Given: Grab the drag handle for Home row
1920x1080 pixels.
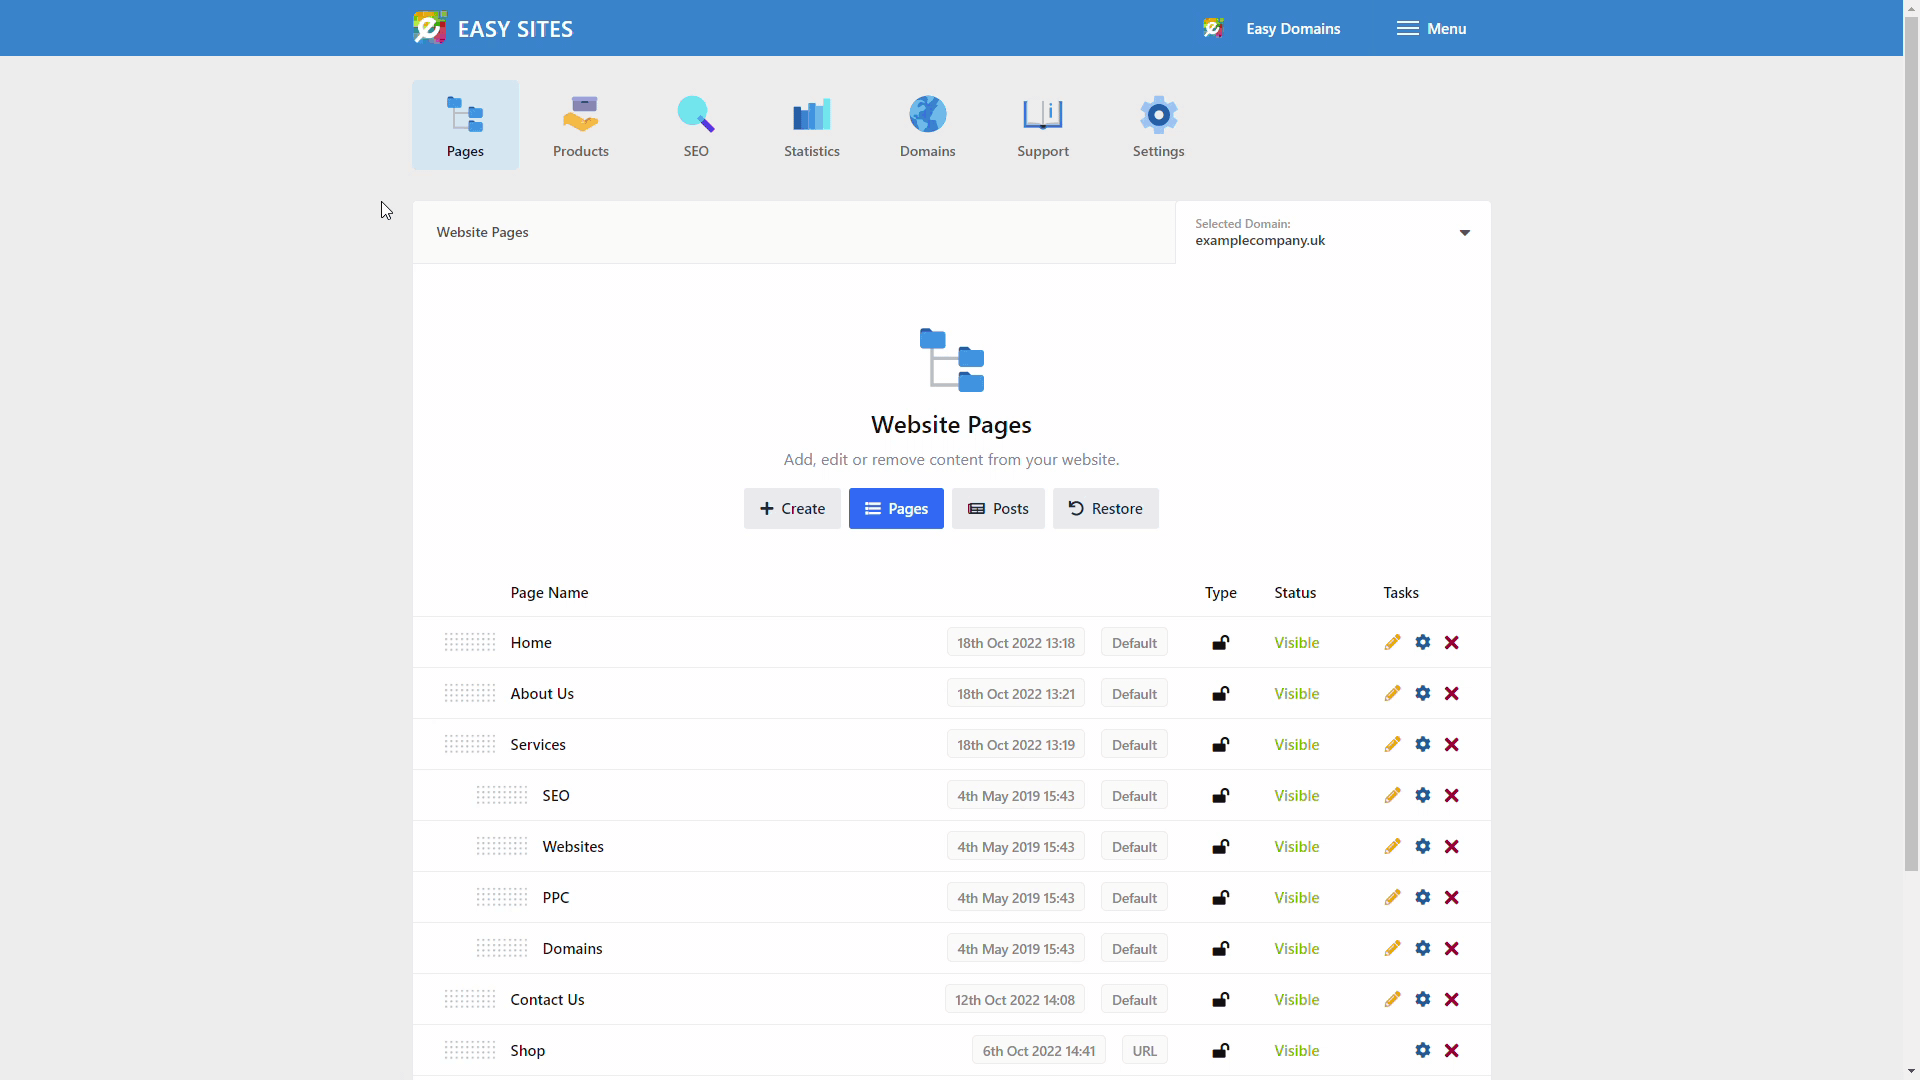Looking at the screenshot, I should tap(470, 642).
